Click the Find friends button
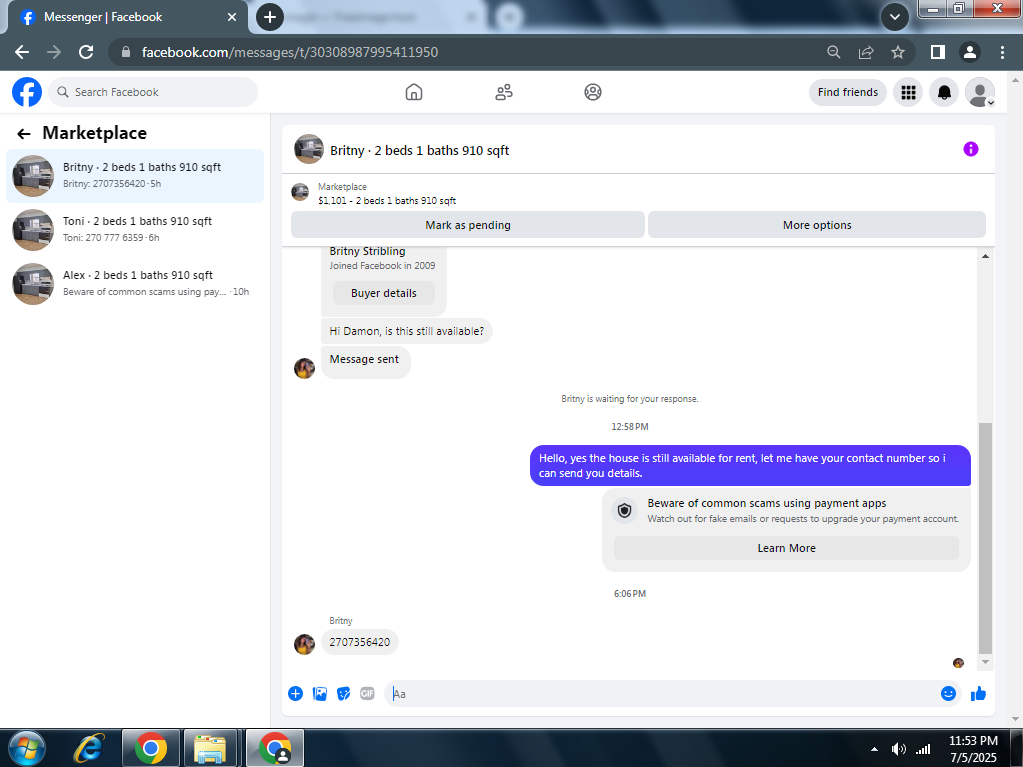 click(x=847, y=92)
